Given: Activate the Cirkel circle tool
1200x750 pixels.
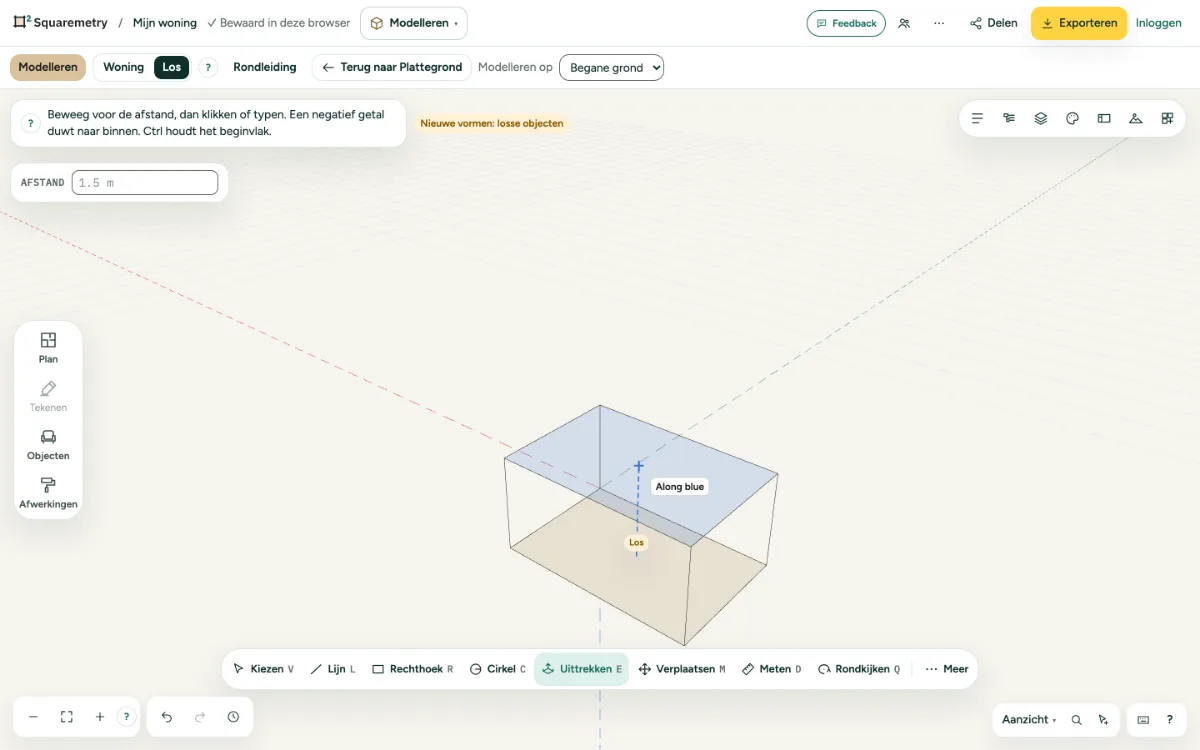Looking at the screenshot, I should [498, 669].
